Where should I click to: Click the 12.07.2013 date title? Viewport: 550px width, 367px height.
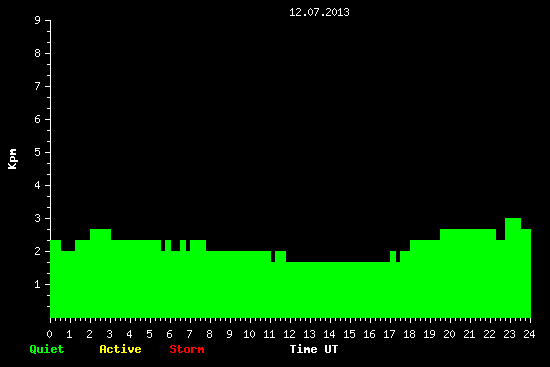click(x=319, y=12)
